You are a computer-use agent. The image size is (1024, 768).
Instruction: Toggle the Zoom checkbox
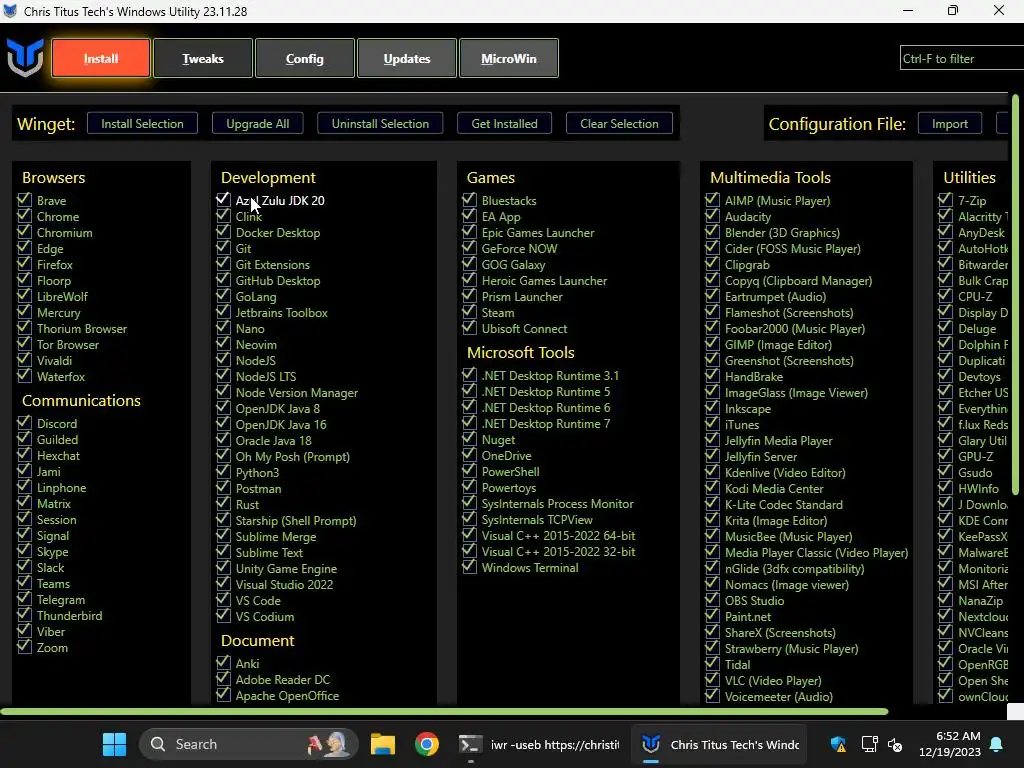click(24, 647)
